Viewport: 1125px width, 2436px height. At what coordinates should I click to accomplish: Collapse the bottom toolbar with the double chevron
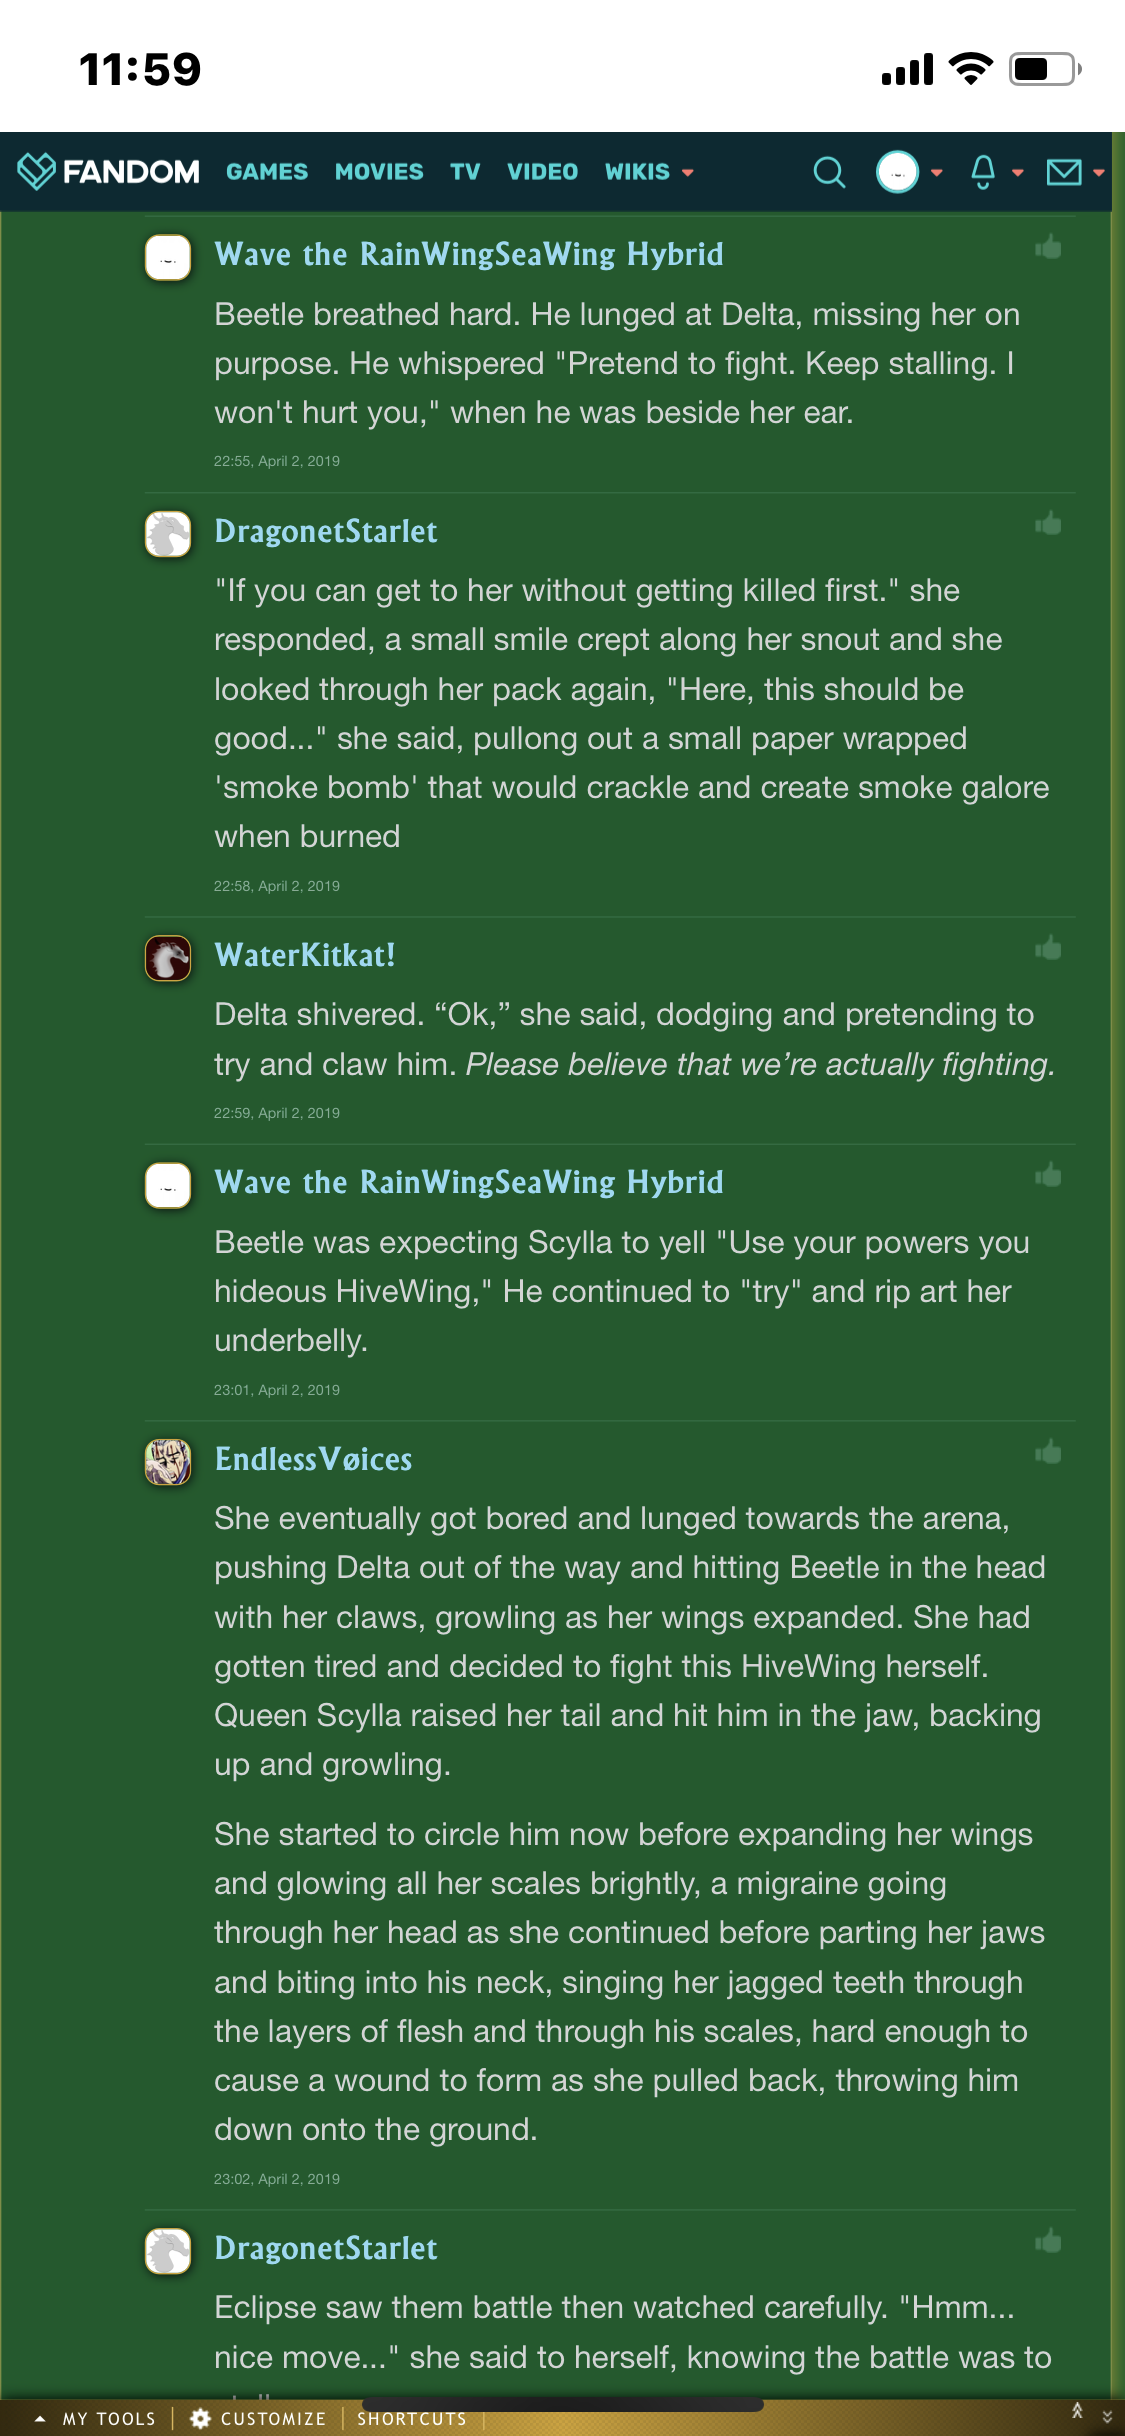[1107, 2417]
